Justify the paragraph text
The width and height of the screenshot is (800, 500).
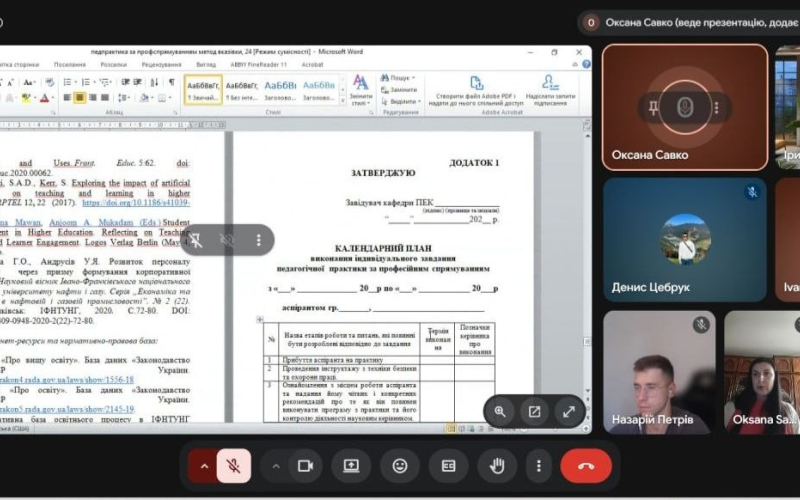point(105,97)
